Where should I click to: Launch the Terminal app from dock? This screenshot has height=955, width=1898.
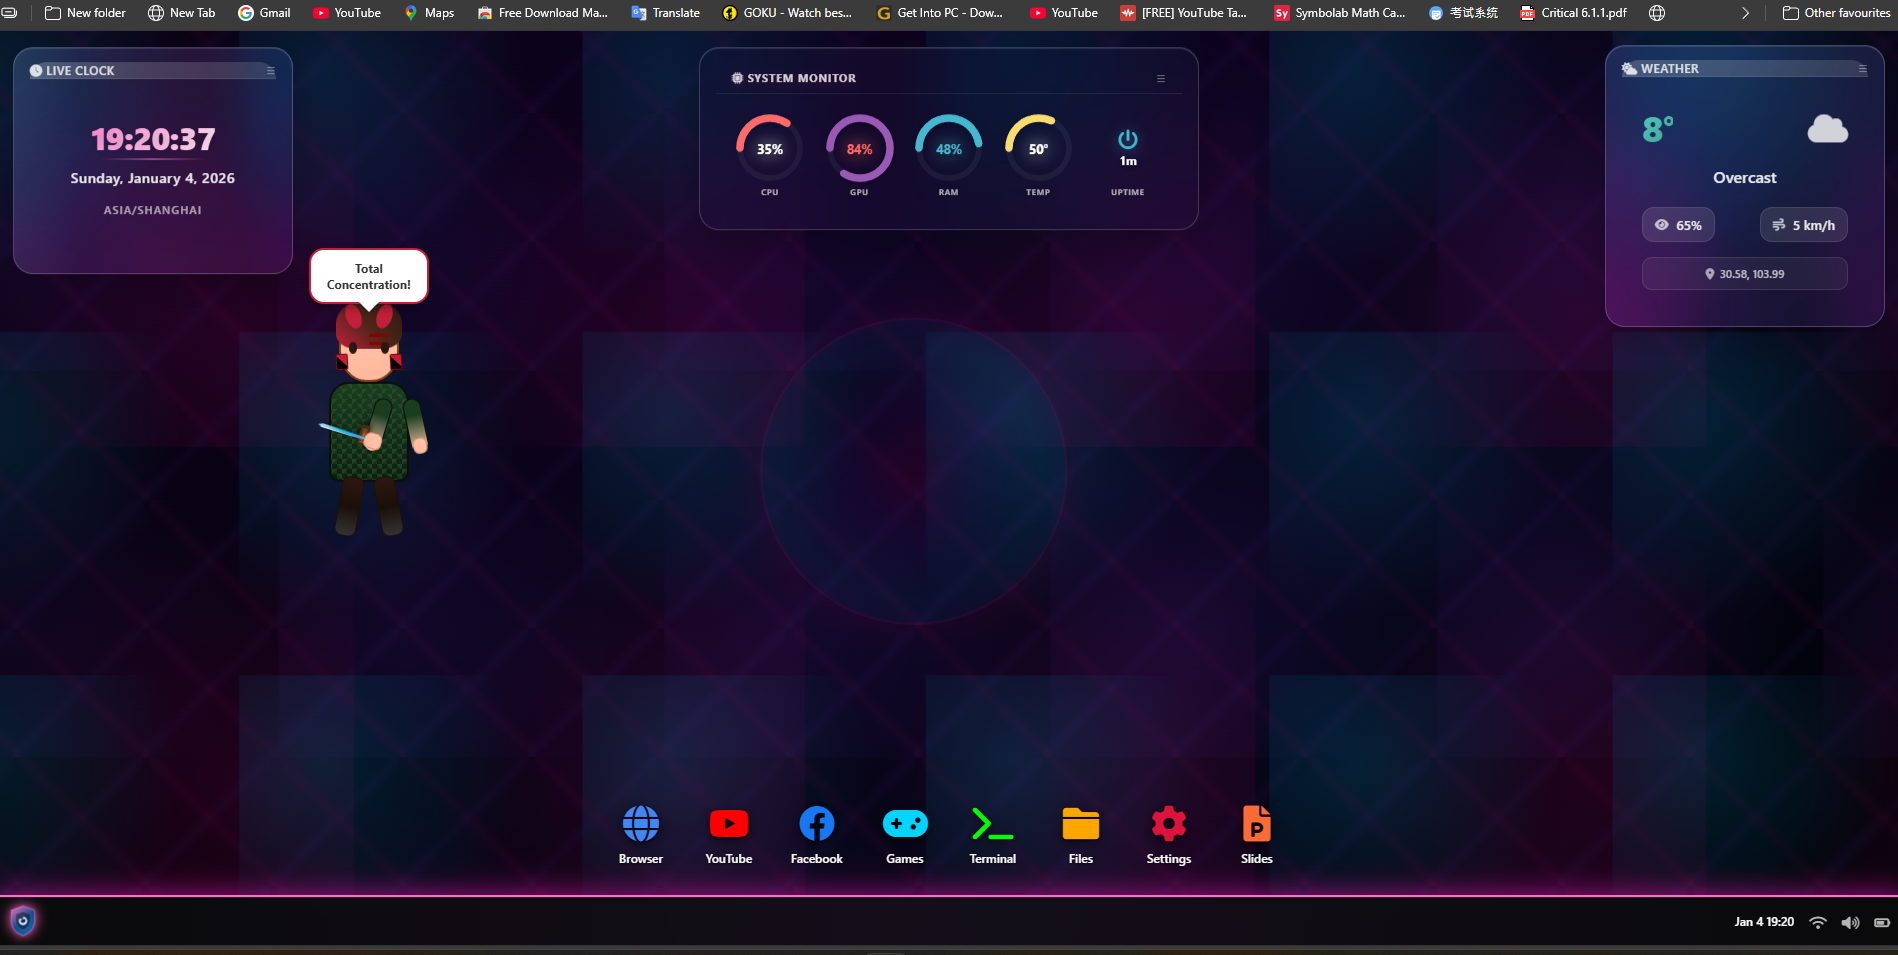coord(992,825)
